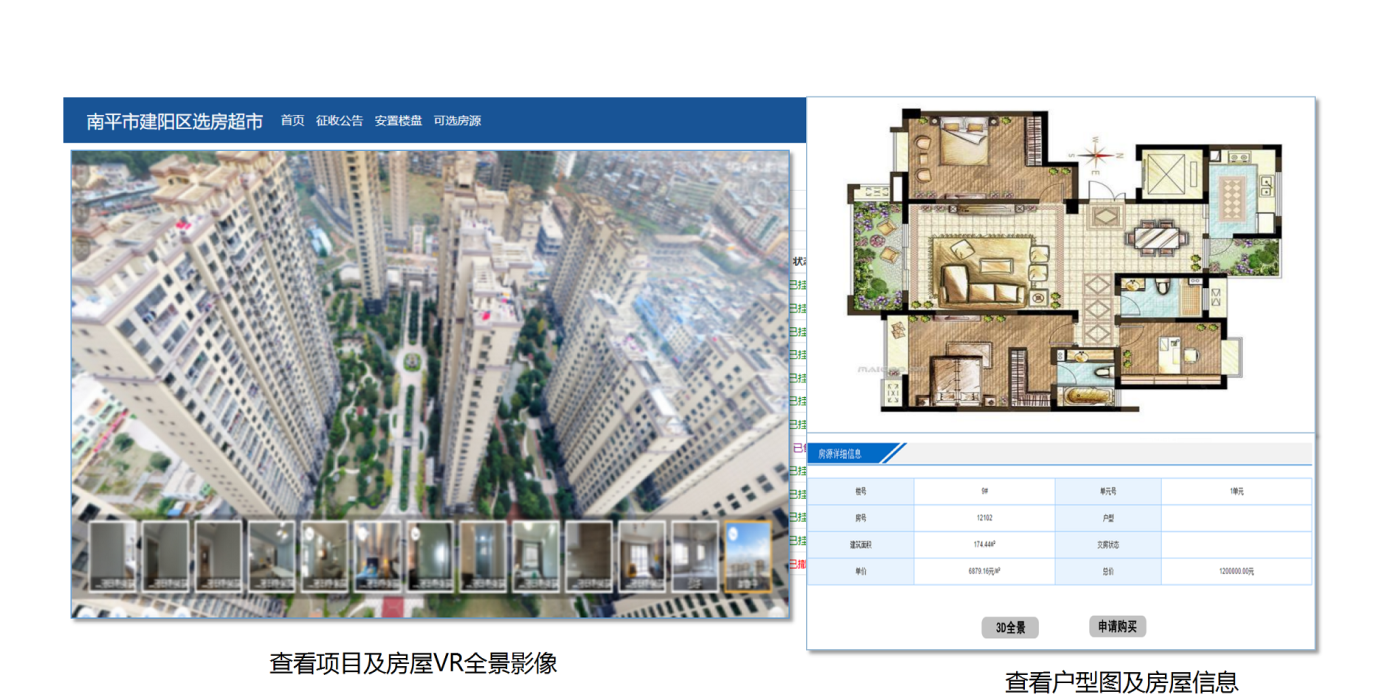
Task: Select the thumbnail showing a yellow chair by window
Action: [641, 557]
